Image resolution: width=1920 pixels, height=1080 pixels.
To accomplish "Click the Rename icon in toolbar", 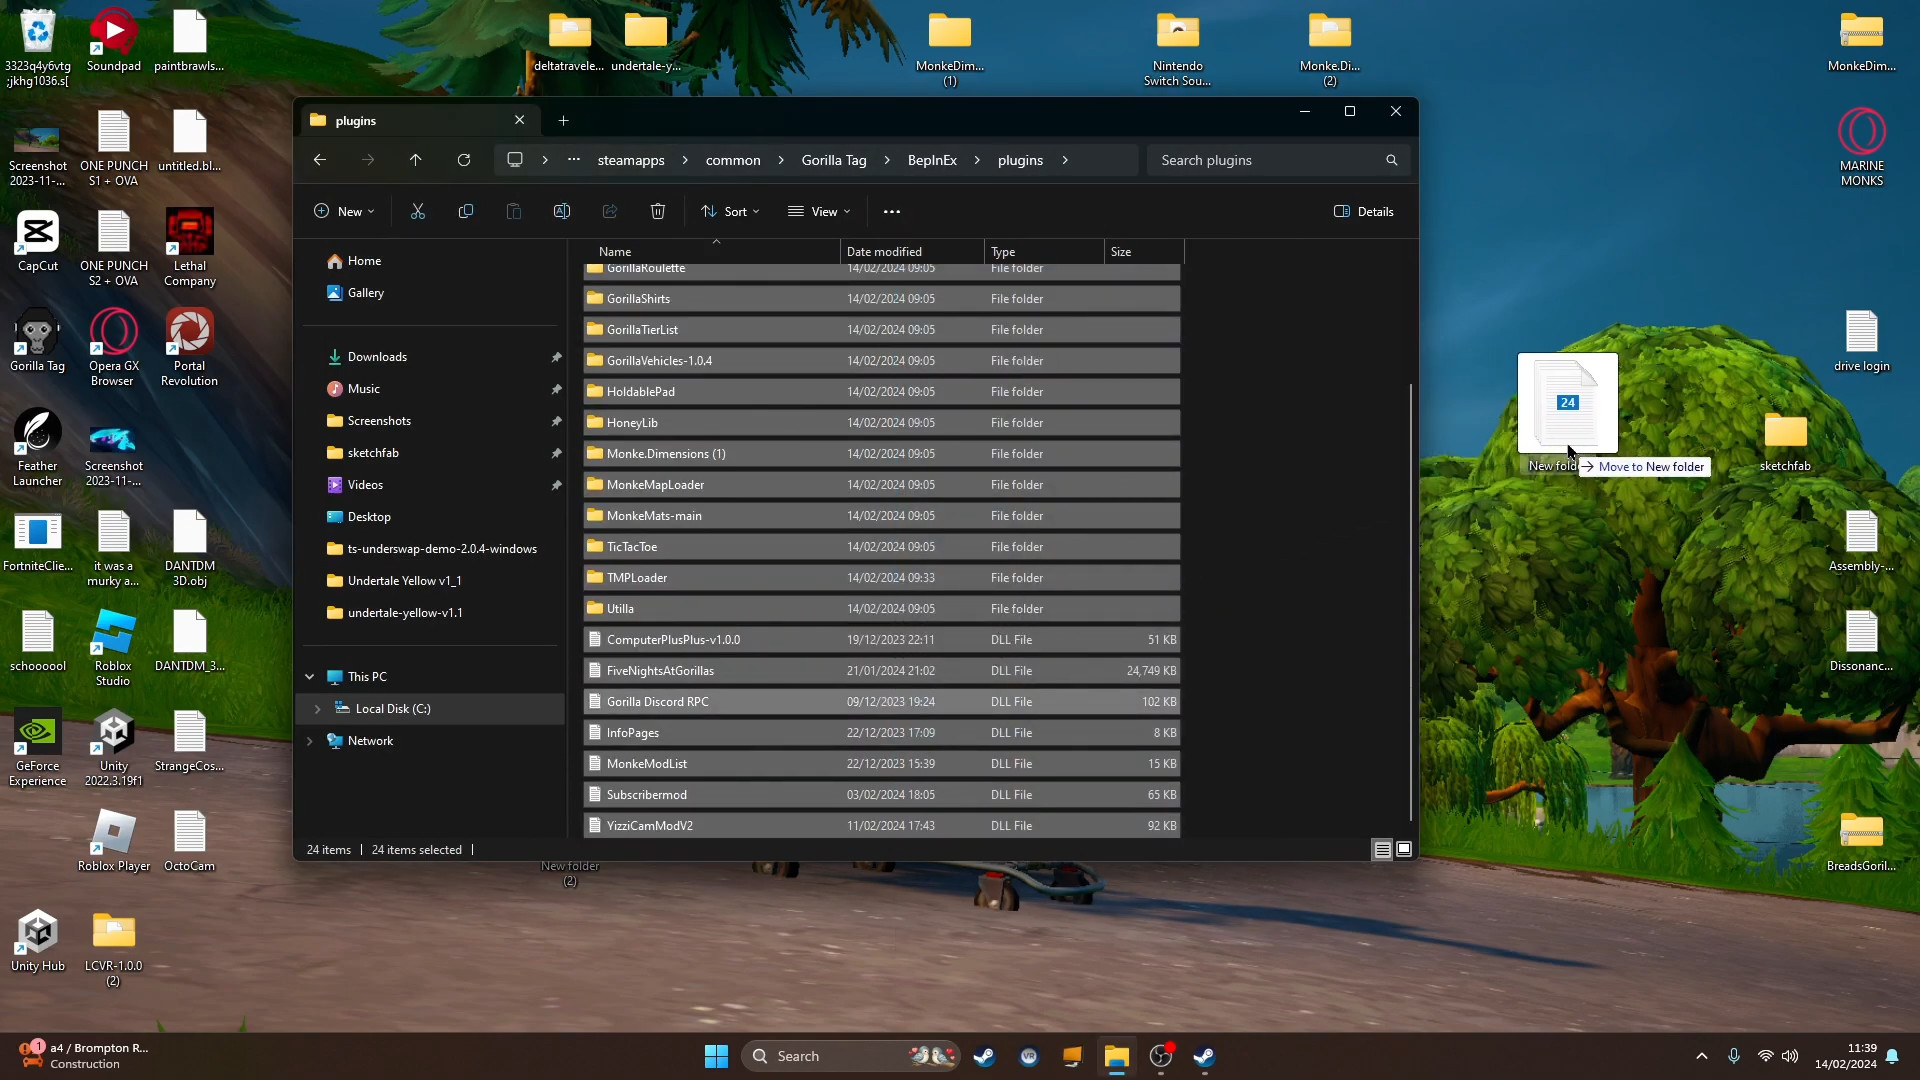I will (x=562, y=211).
